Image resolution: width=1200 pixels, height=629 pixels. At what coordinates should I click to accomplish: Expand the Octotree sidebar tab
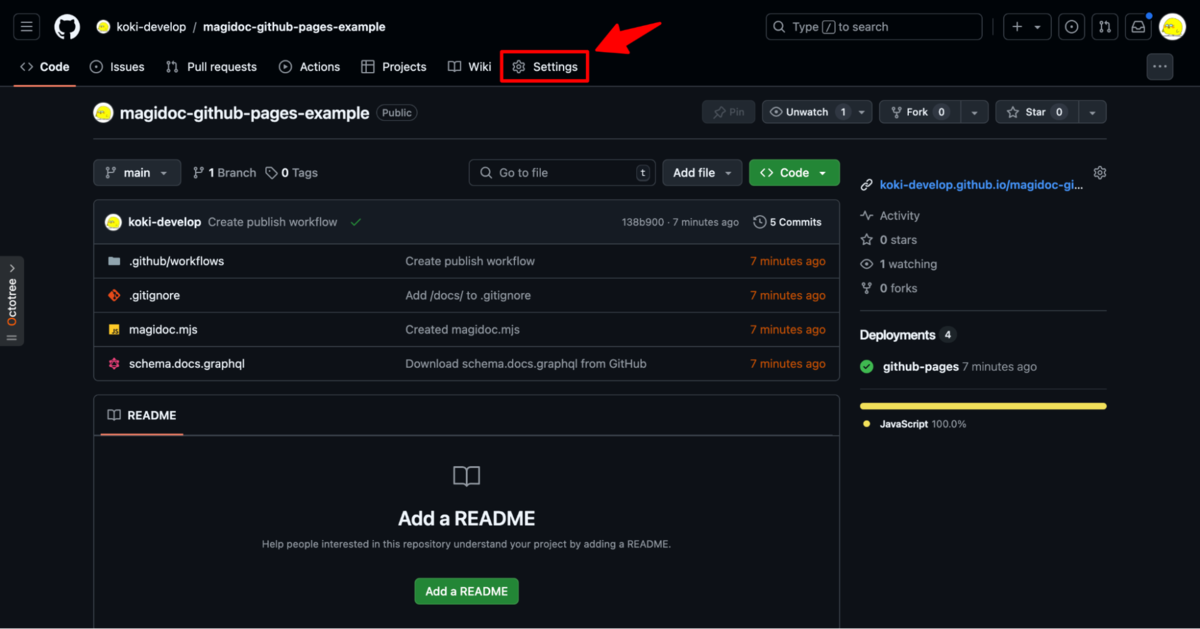point(12,300)
